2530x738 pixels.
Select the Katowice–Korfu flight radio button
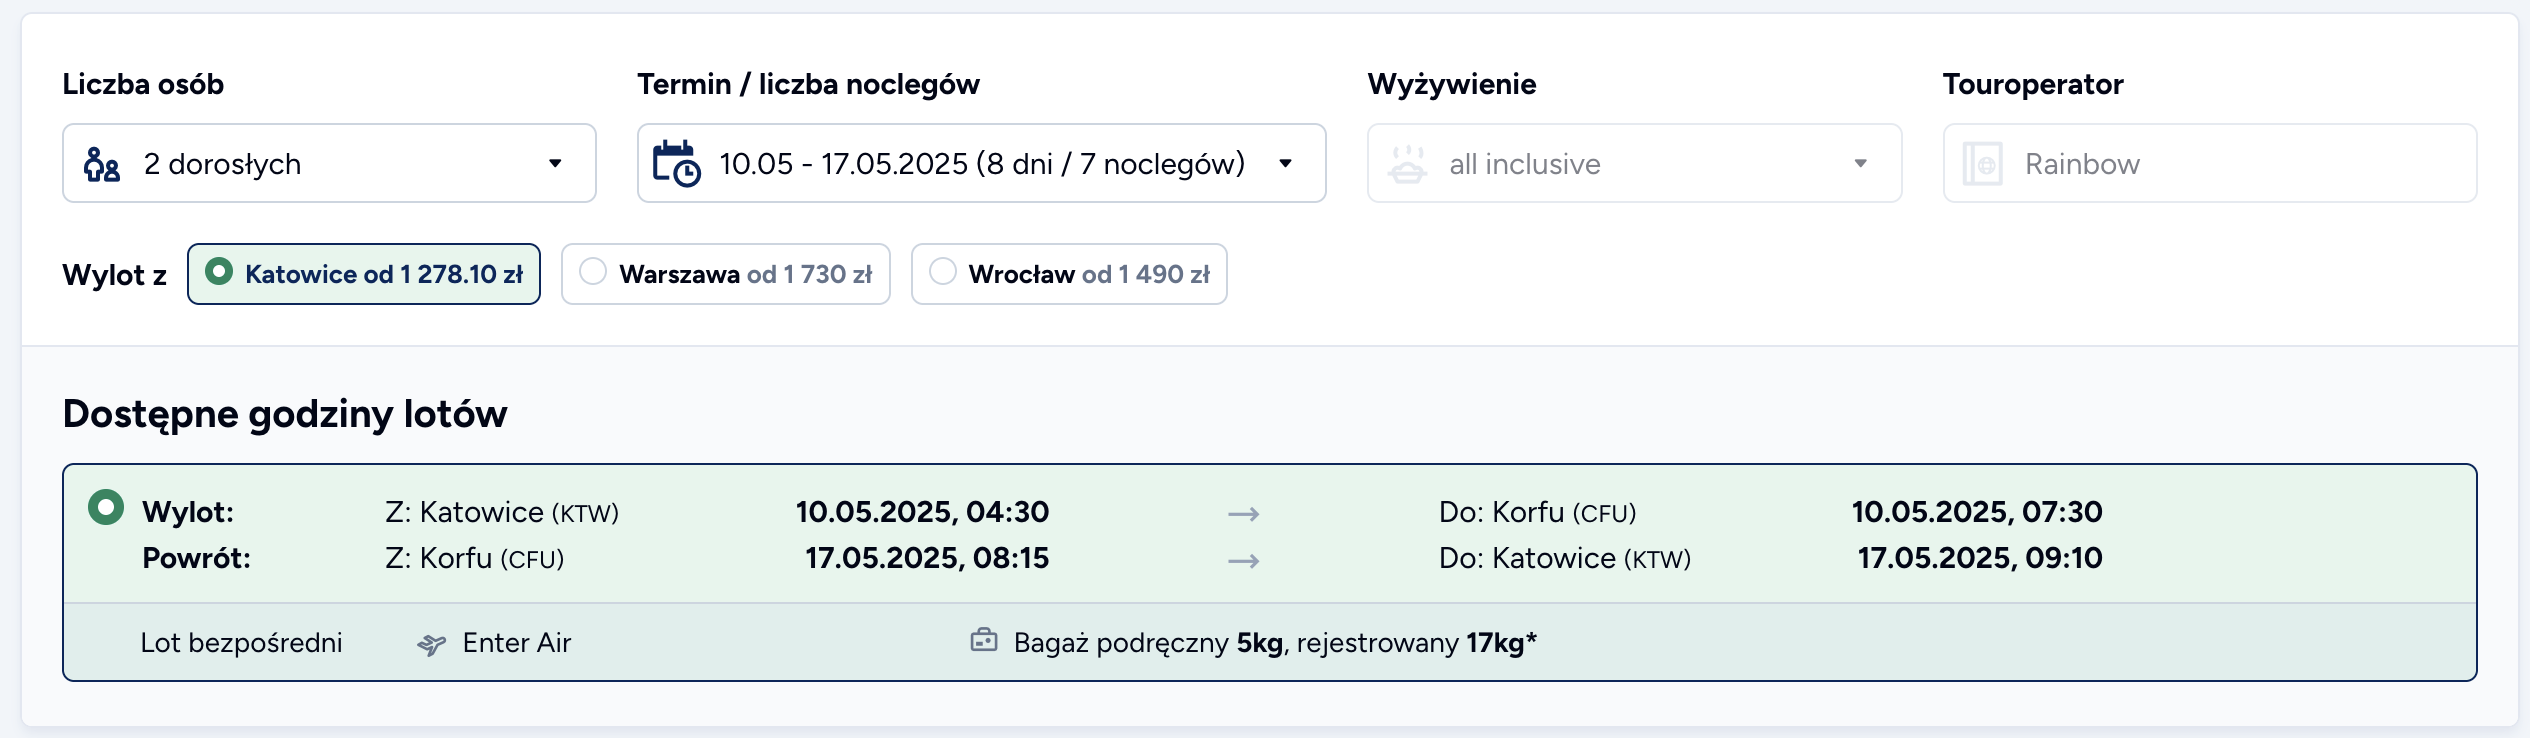[106, 507]
